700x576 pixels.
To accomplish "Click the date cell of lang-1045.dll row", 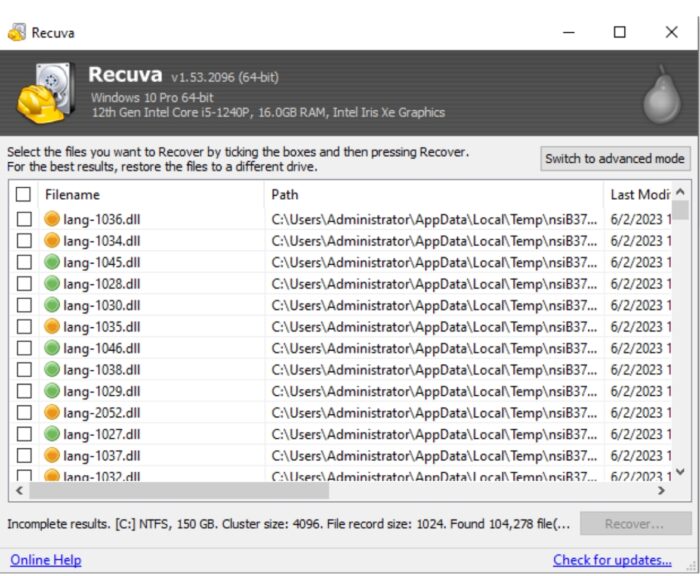I will coord(641,262).
